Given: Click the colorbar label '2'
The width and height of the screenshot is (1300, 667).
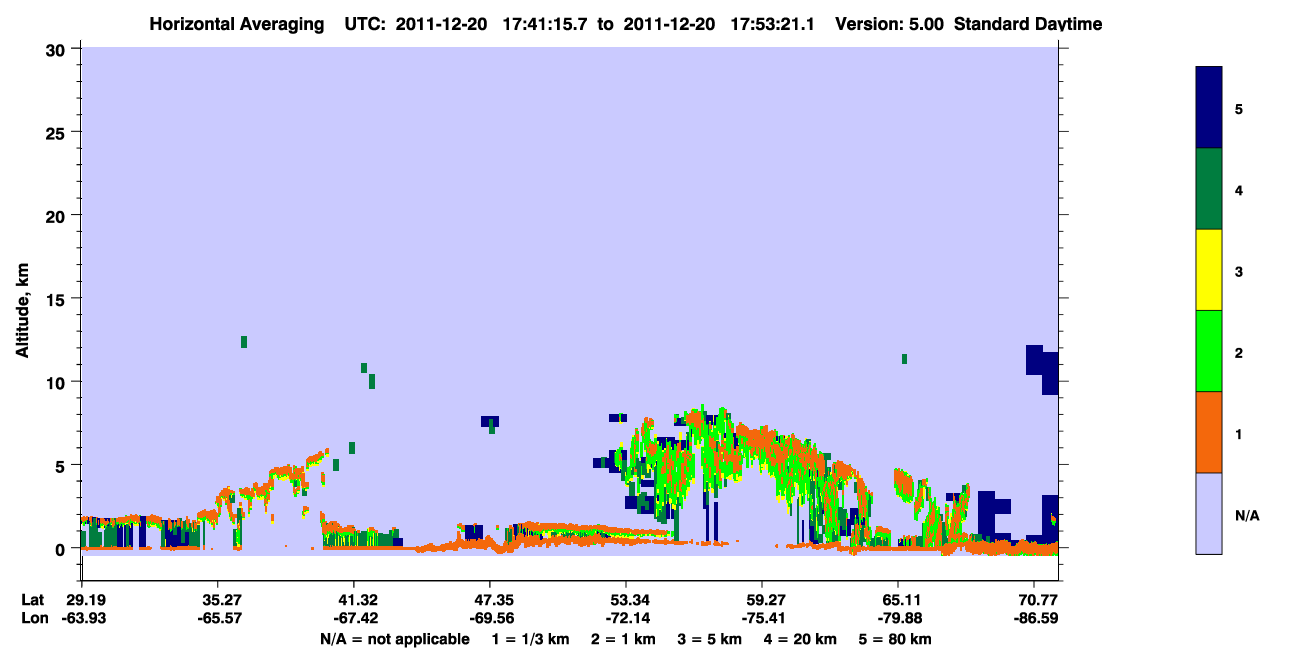Looking at the screenshot, I should 1239,353.
